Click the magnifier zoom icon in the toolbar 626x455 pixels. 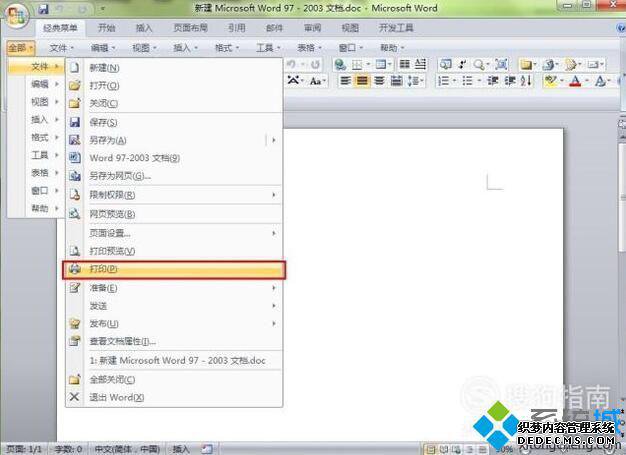[479, 64]
